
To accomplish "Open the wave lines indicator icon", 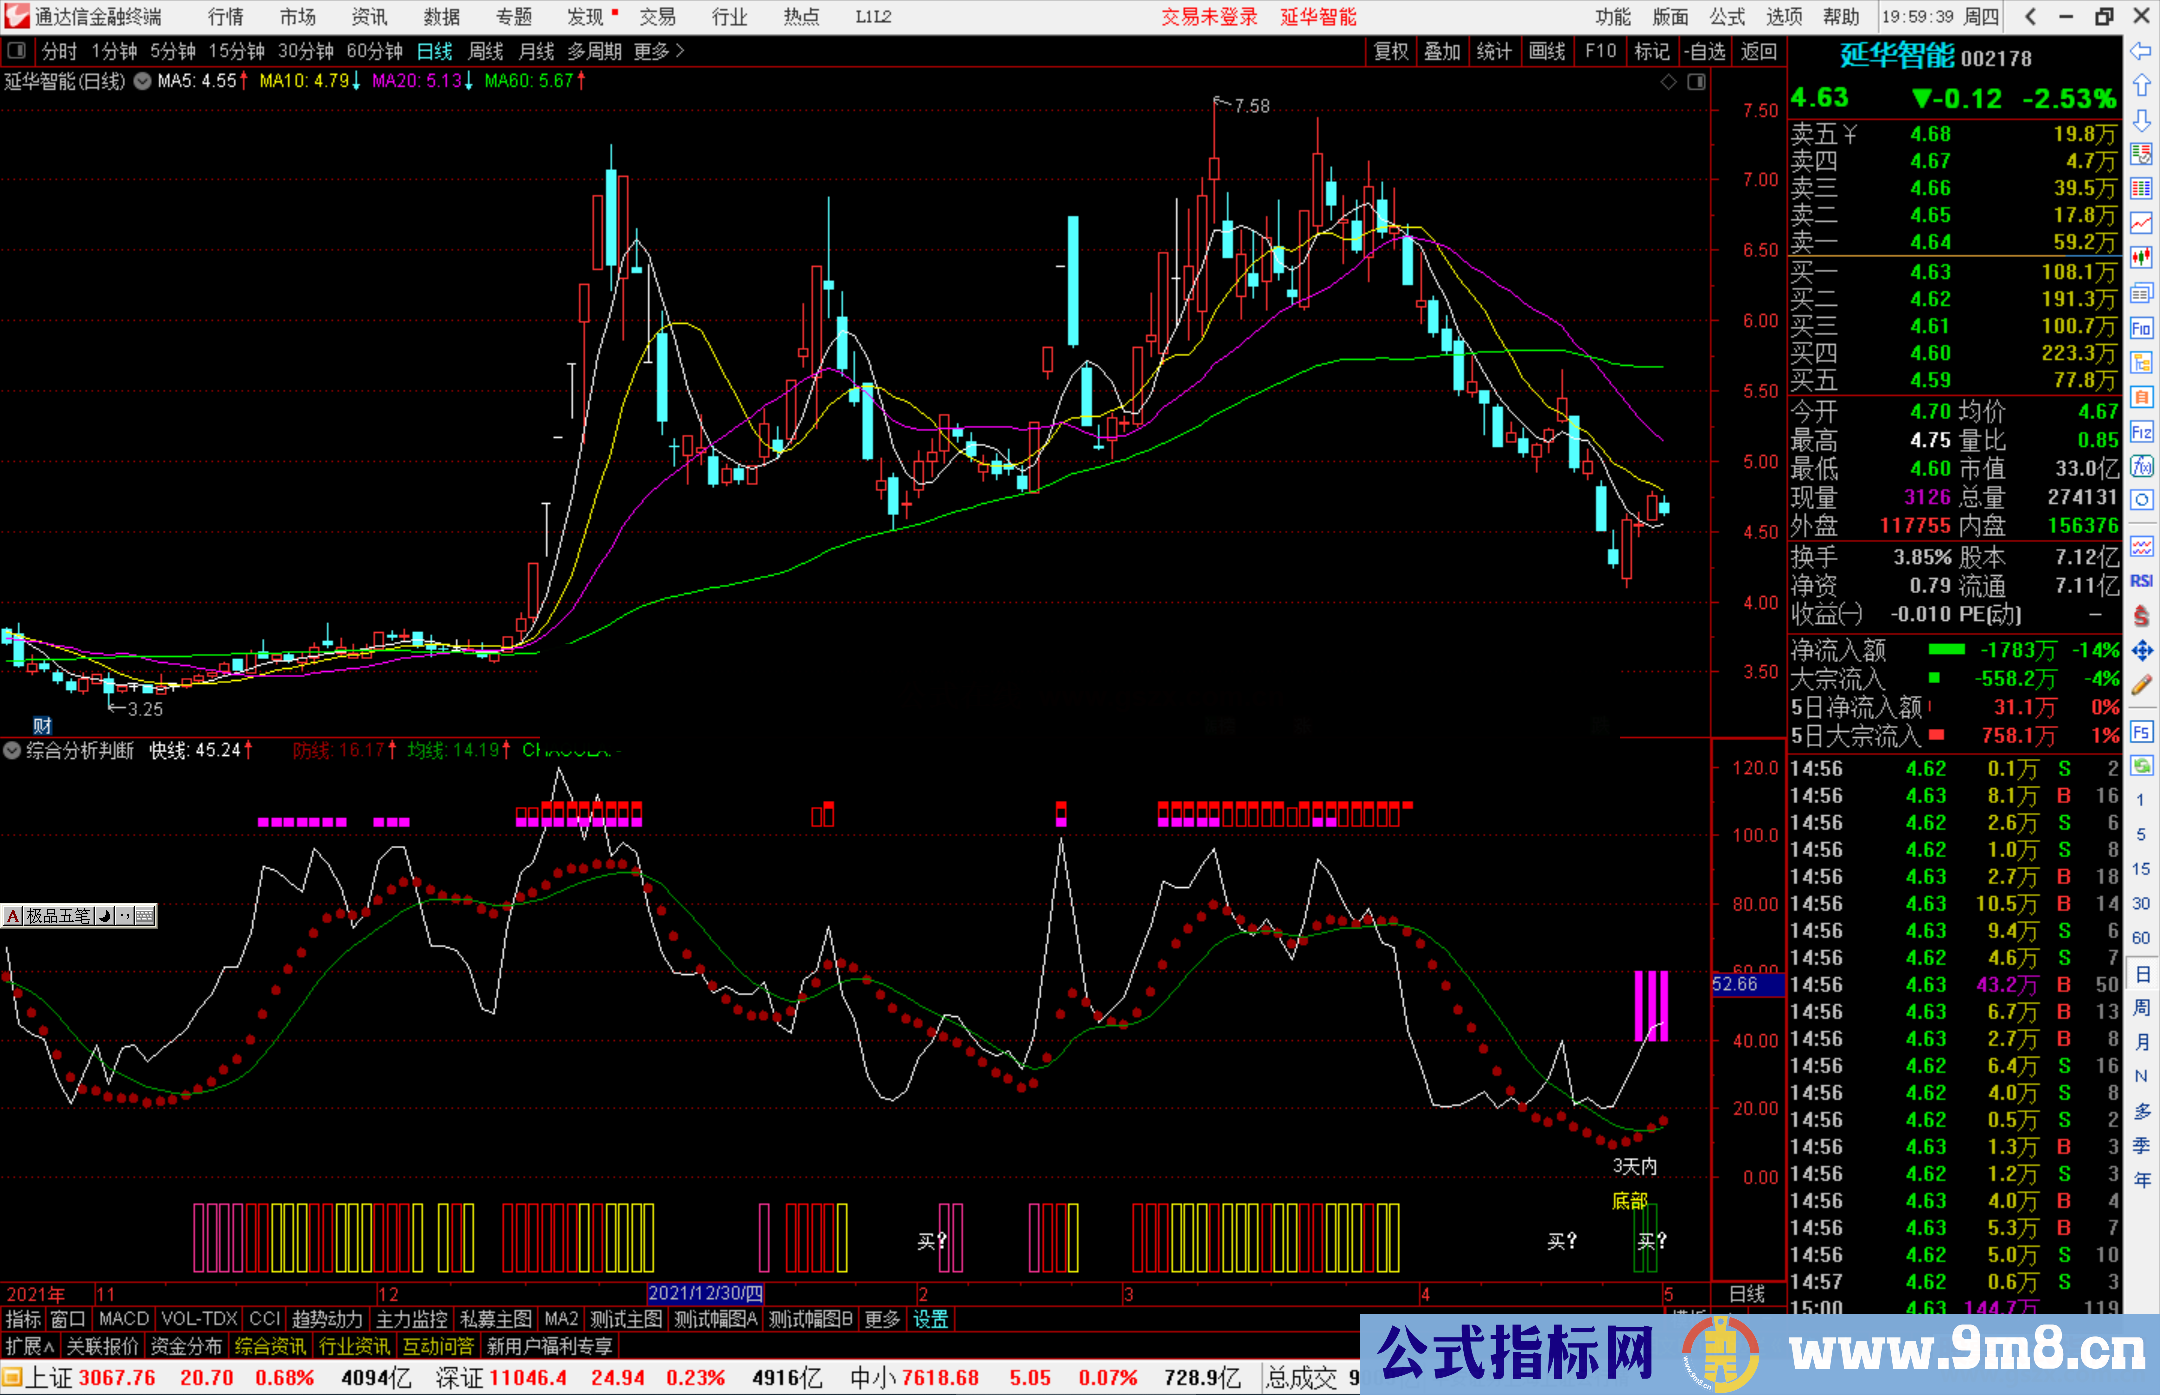I will tap(2141, 546).
